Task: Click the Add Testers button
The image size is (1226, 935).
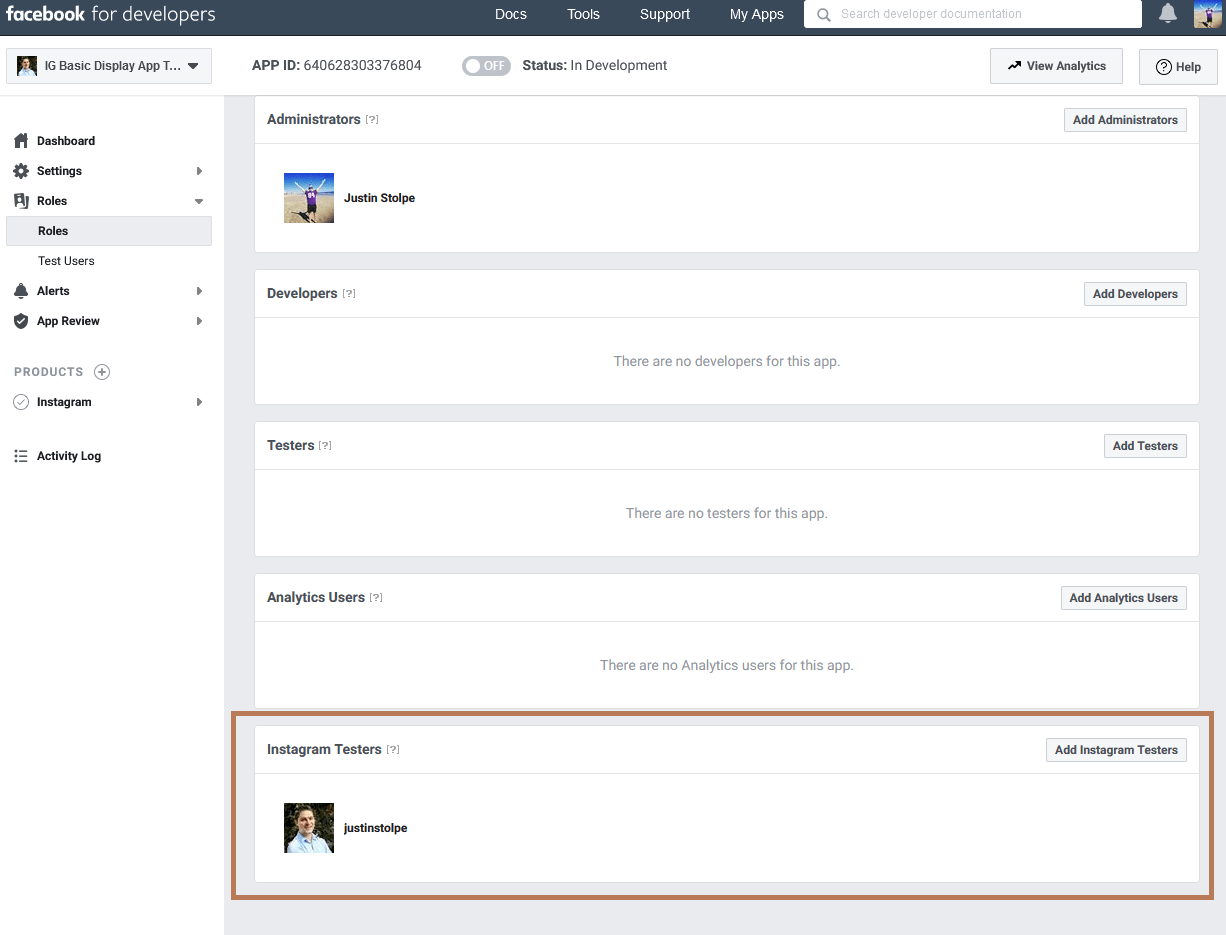Action: [1145, 446]
